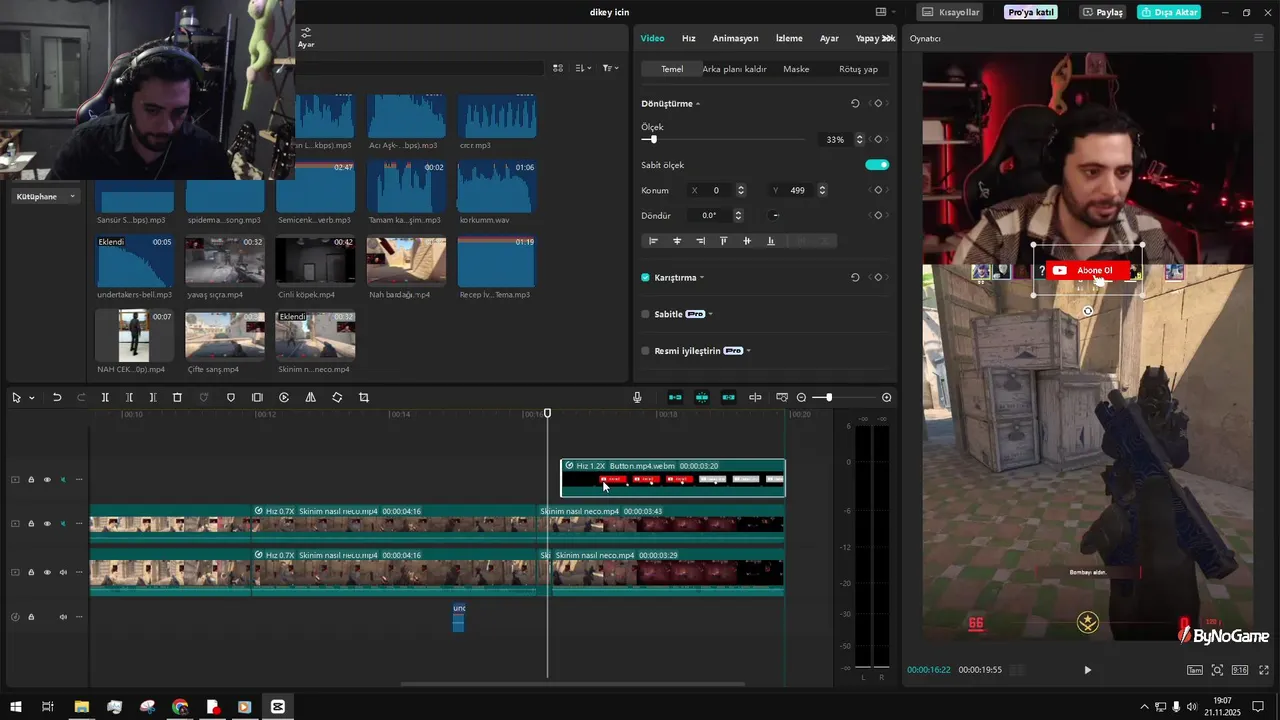Open the media filter dropdown
The width and height of the screenshot is (1280, 720).
[610, 68]
